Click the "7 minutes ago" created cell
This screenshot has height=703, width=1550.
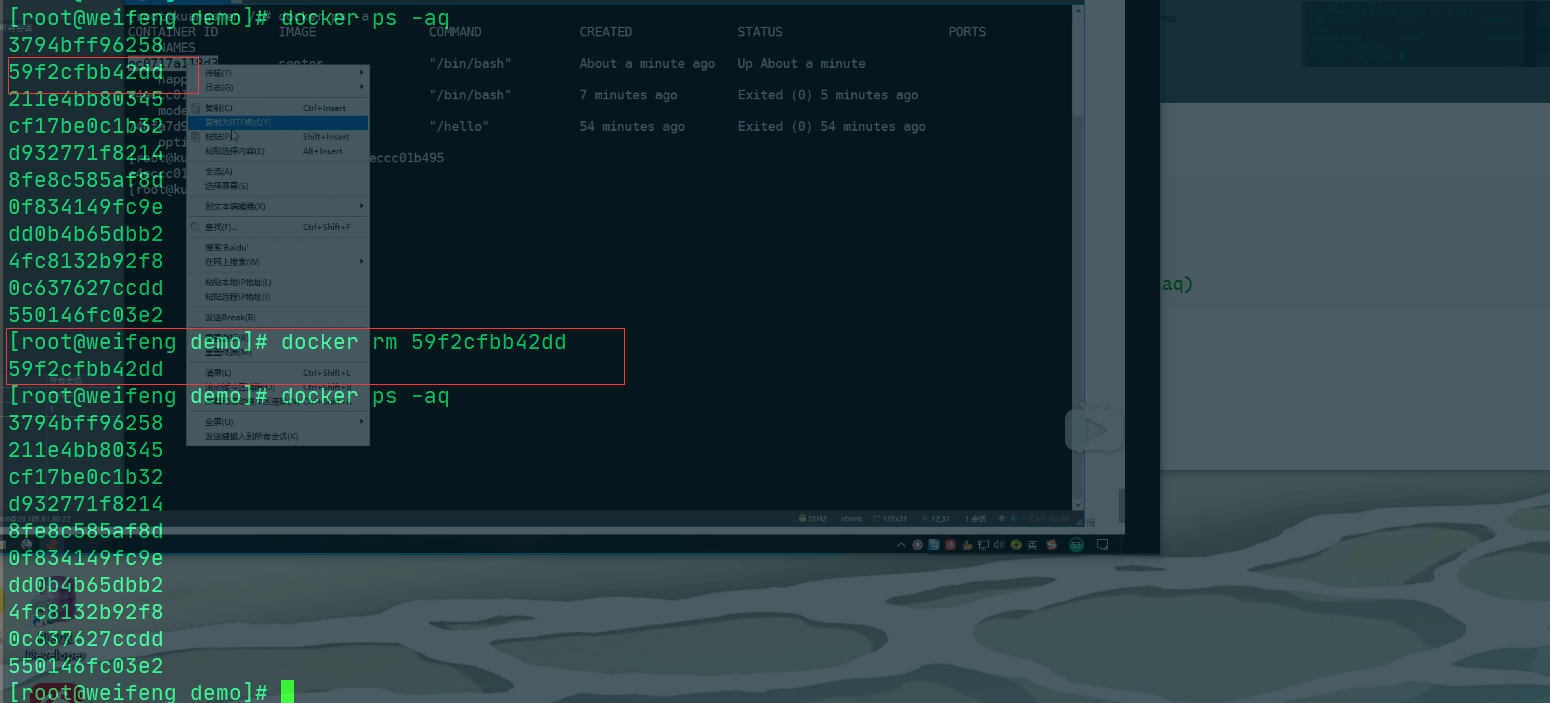[628, 95]
